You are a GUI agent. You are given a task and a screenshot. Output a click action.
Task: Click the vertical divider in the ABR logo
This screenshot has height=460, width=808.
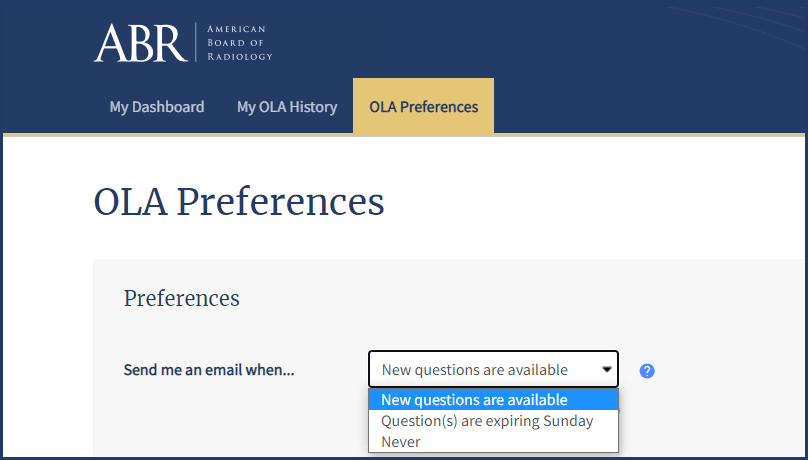coord(197,43)
